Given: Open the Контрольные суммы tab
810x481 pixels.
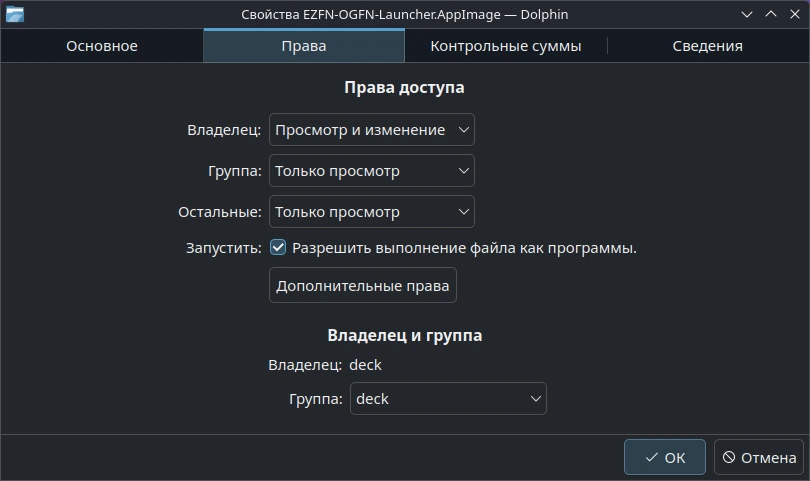Looking at the screenshot, I should point(506,46).
